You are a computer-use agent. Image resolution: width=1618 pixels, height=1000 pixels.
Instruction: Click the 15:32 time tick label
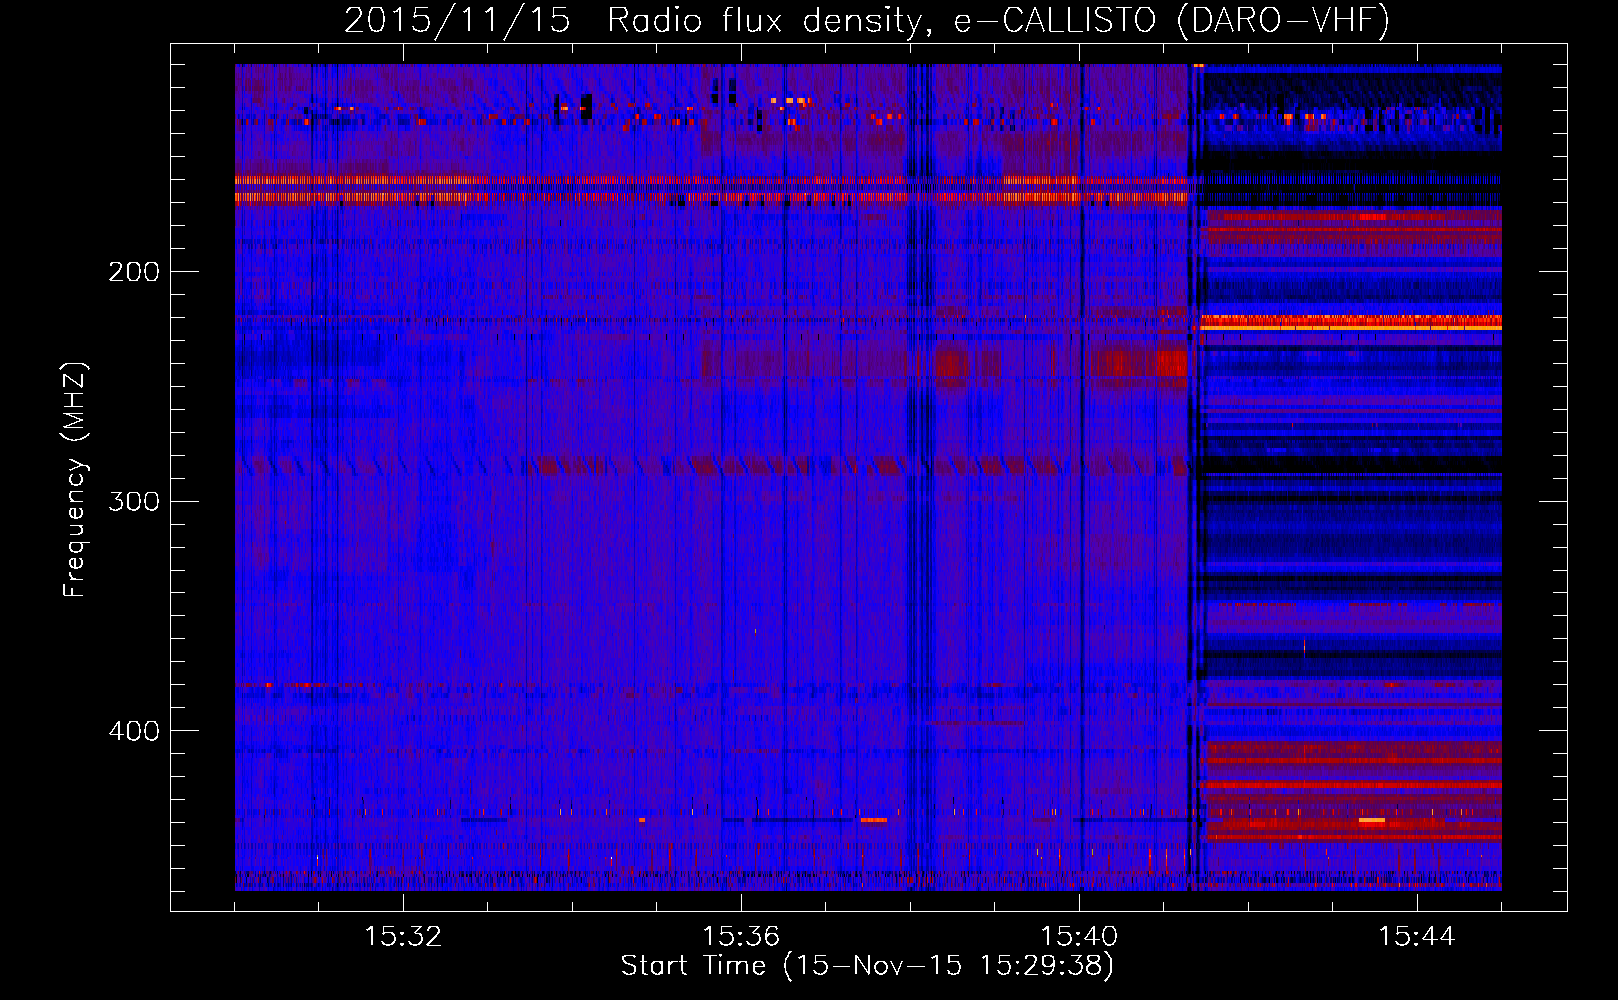(403, 937)
